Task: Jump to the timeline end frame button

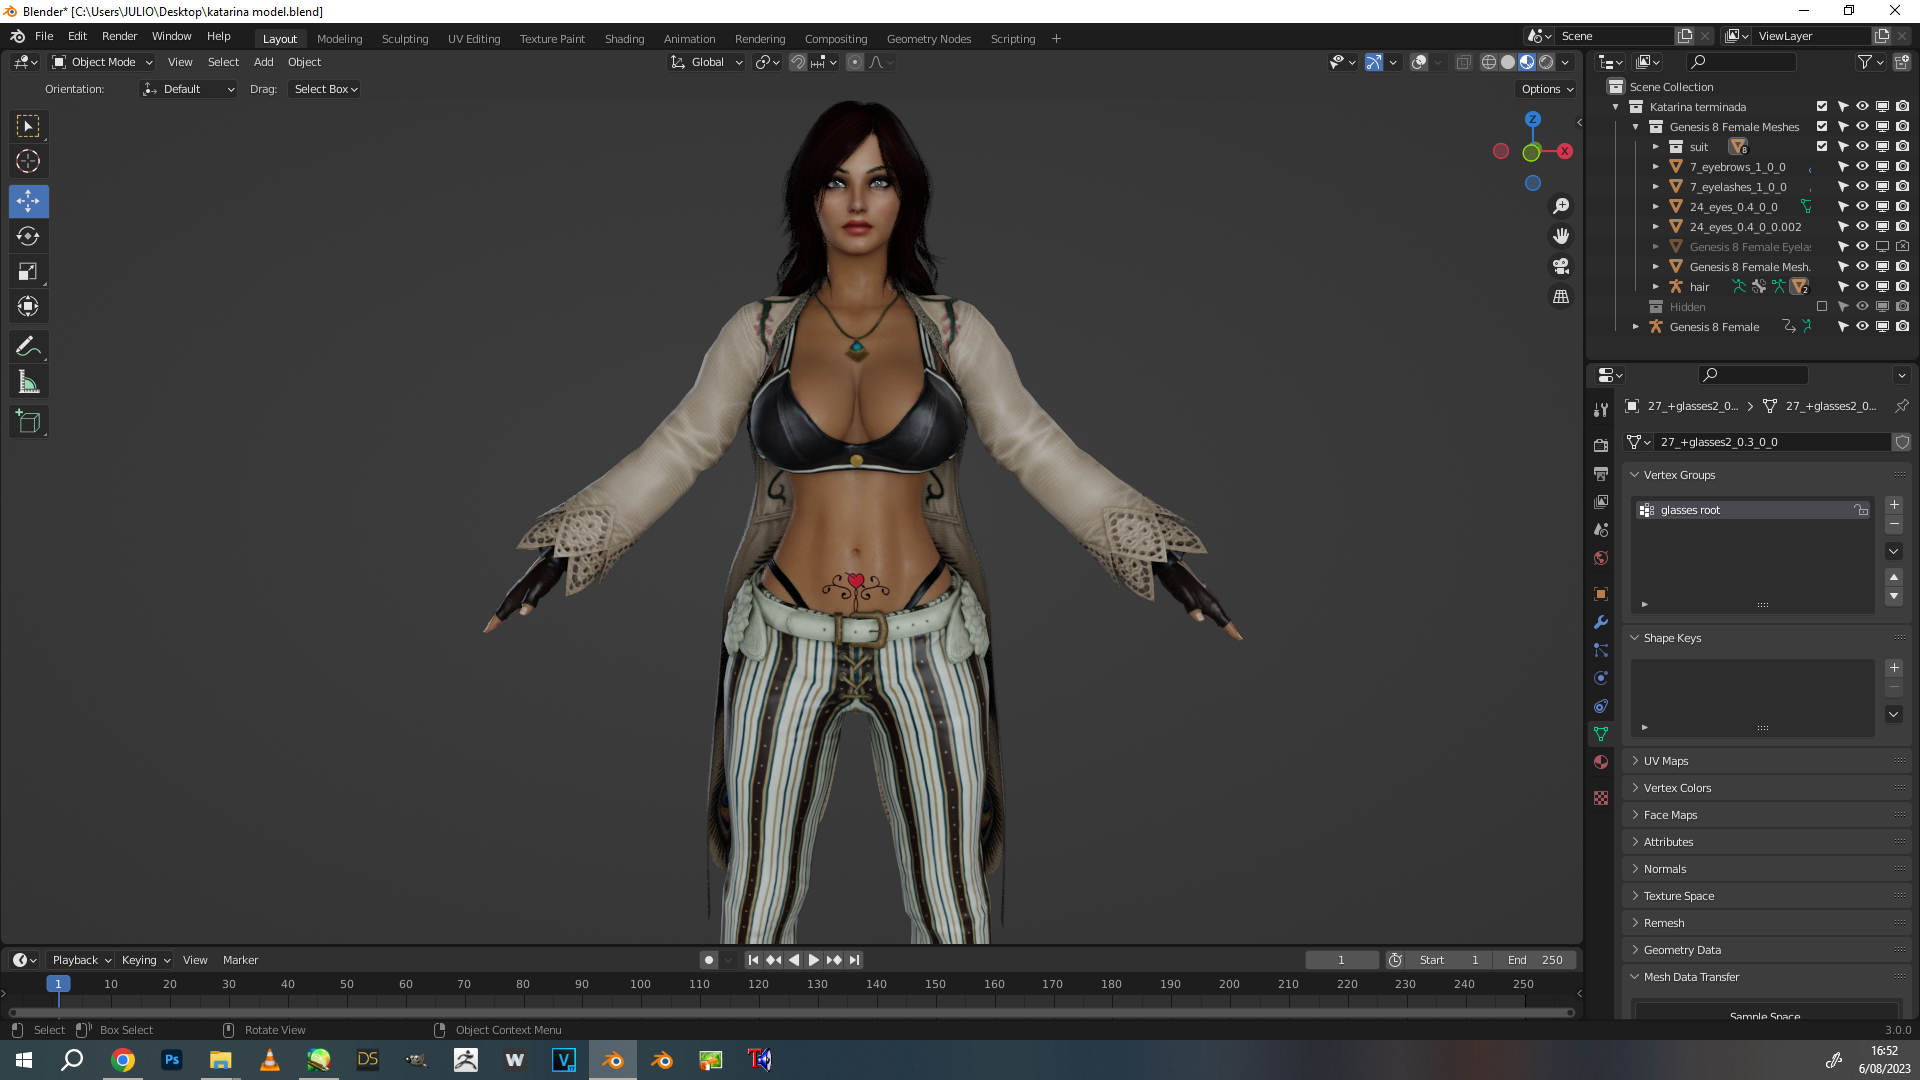Action: (854, 960)
